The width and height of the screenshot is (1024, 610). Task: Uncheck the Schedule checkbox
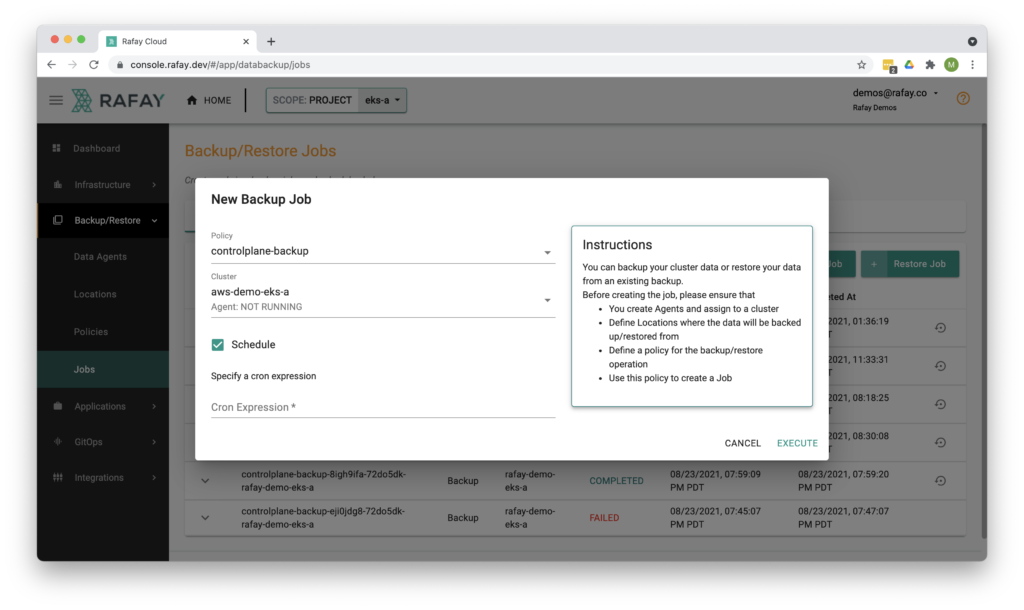tap(217, 344)
